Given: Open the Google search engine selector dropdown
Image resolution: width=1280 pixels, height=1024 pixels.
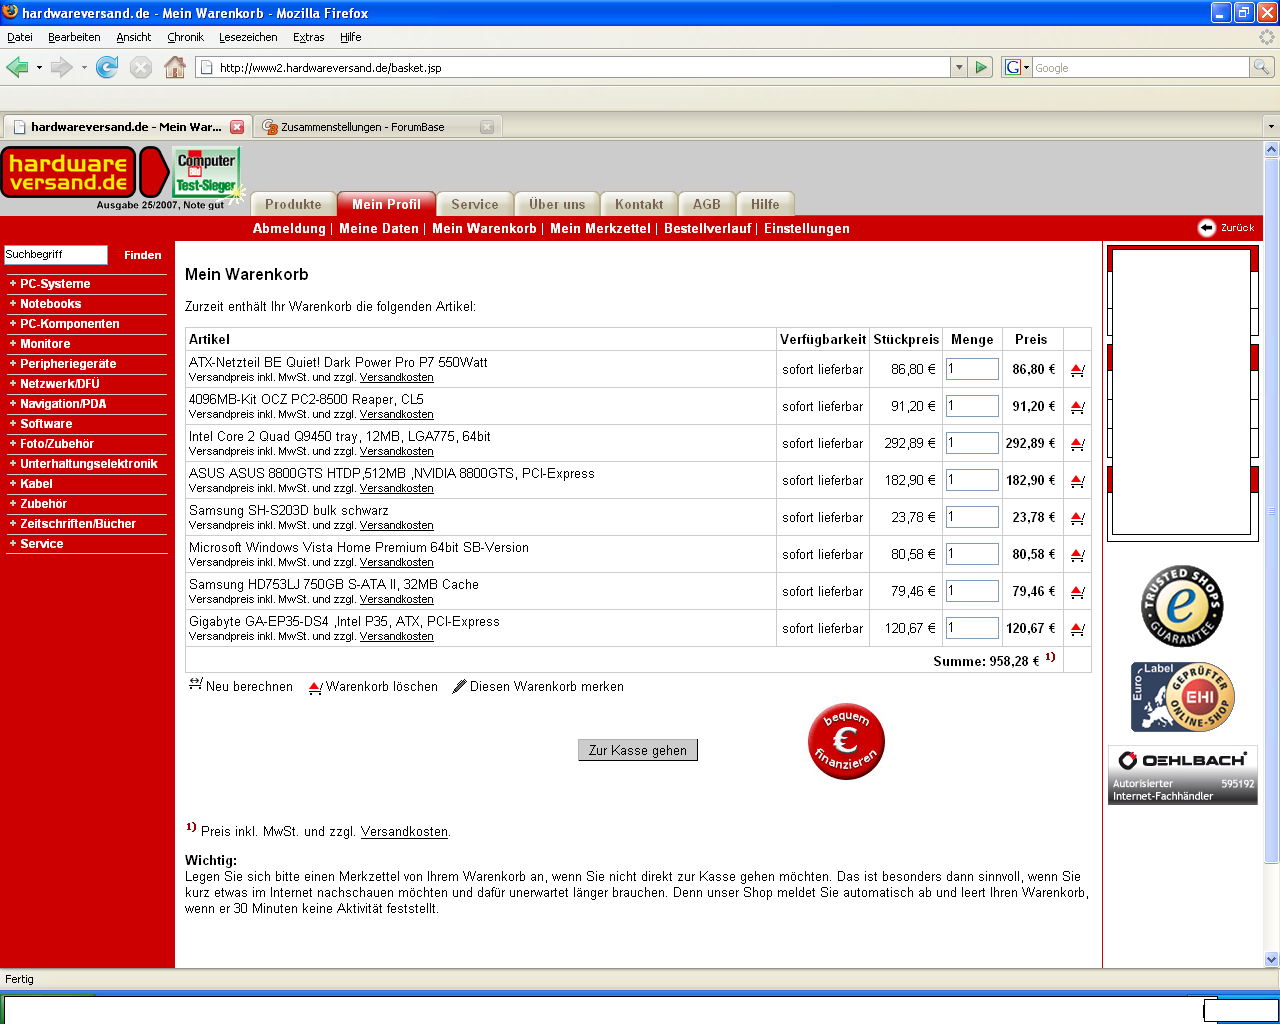Looking at the screenshot, I should click(1017, 67).
